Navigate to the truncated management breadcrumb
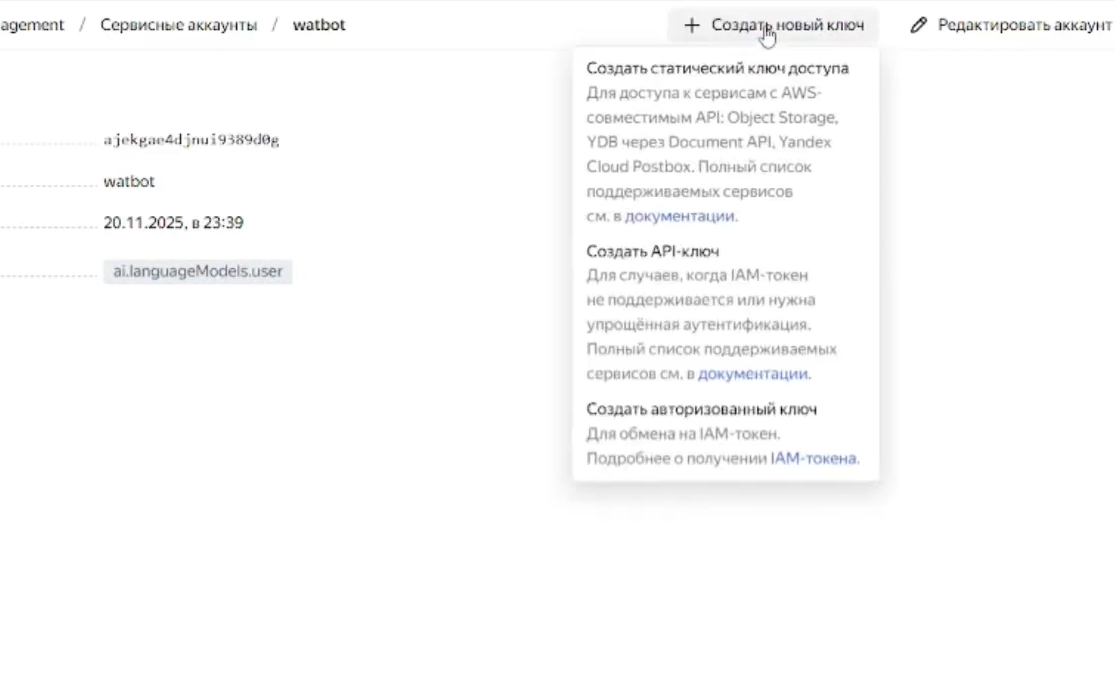Image resolution: width=1115 pixels, height=689 pixels. 32,25
